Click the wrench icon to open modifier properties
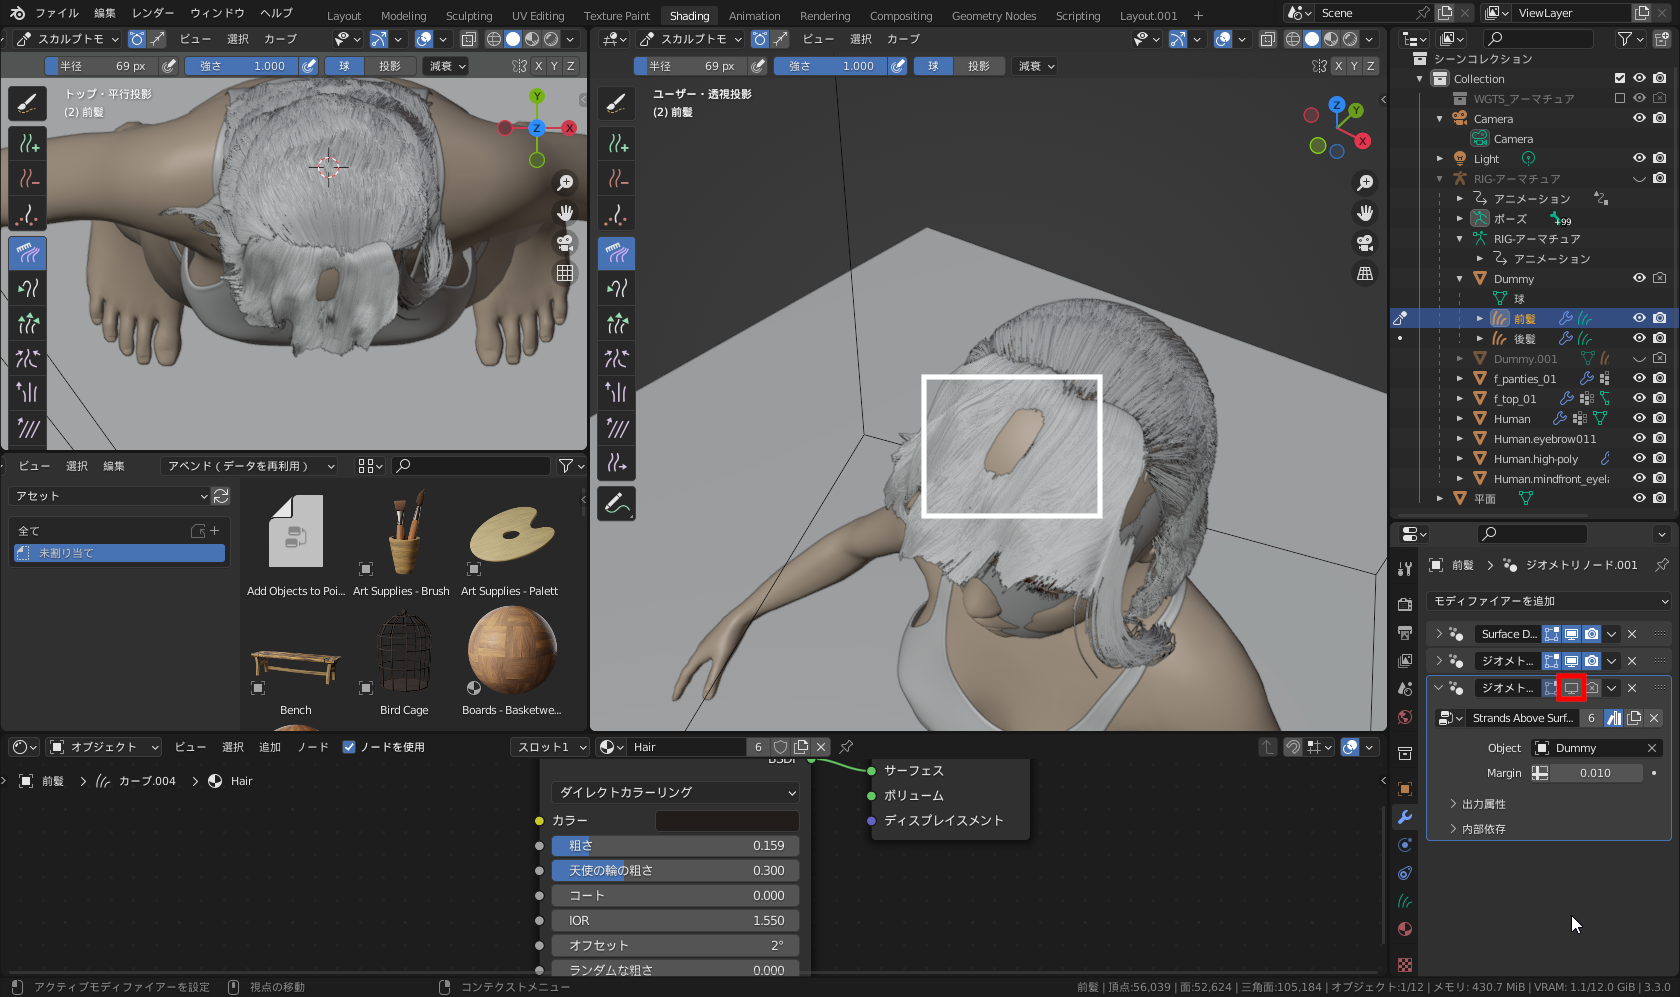The image size is (1680, 997). click(x=1405, y=817)
